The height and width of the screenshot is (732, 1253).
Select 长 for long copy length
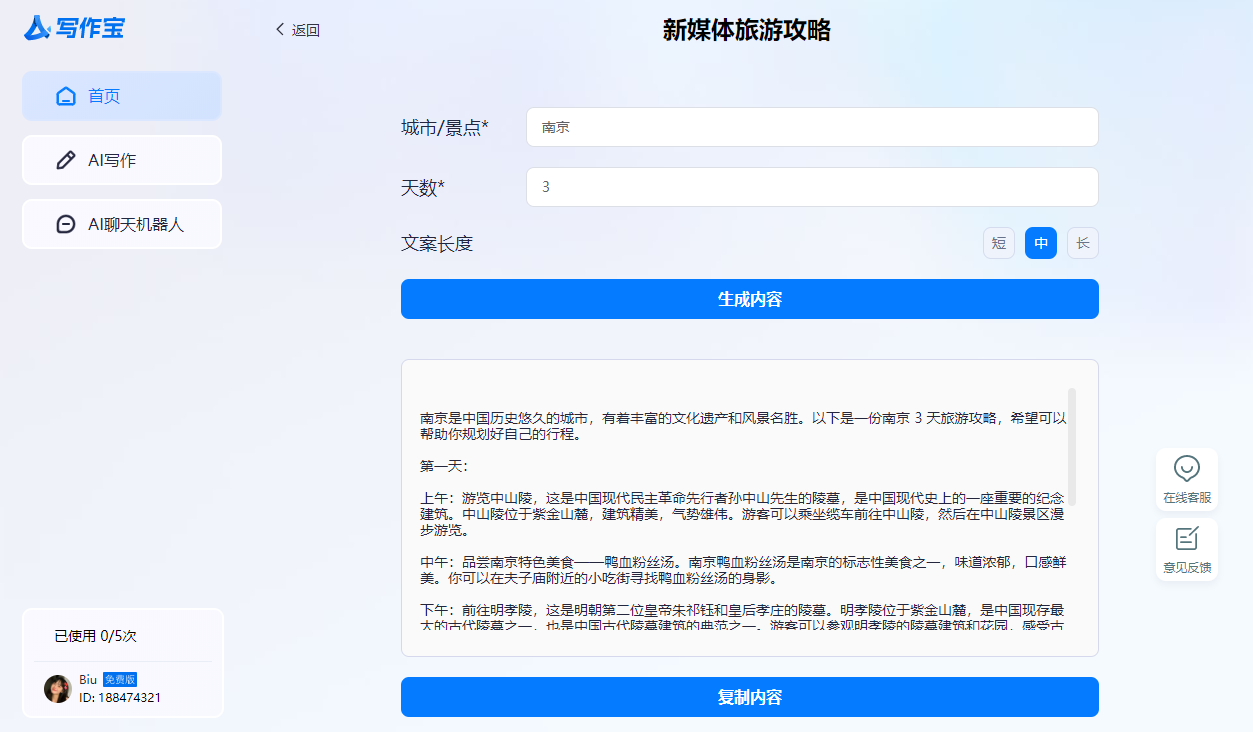1082,242
